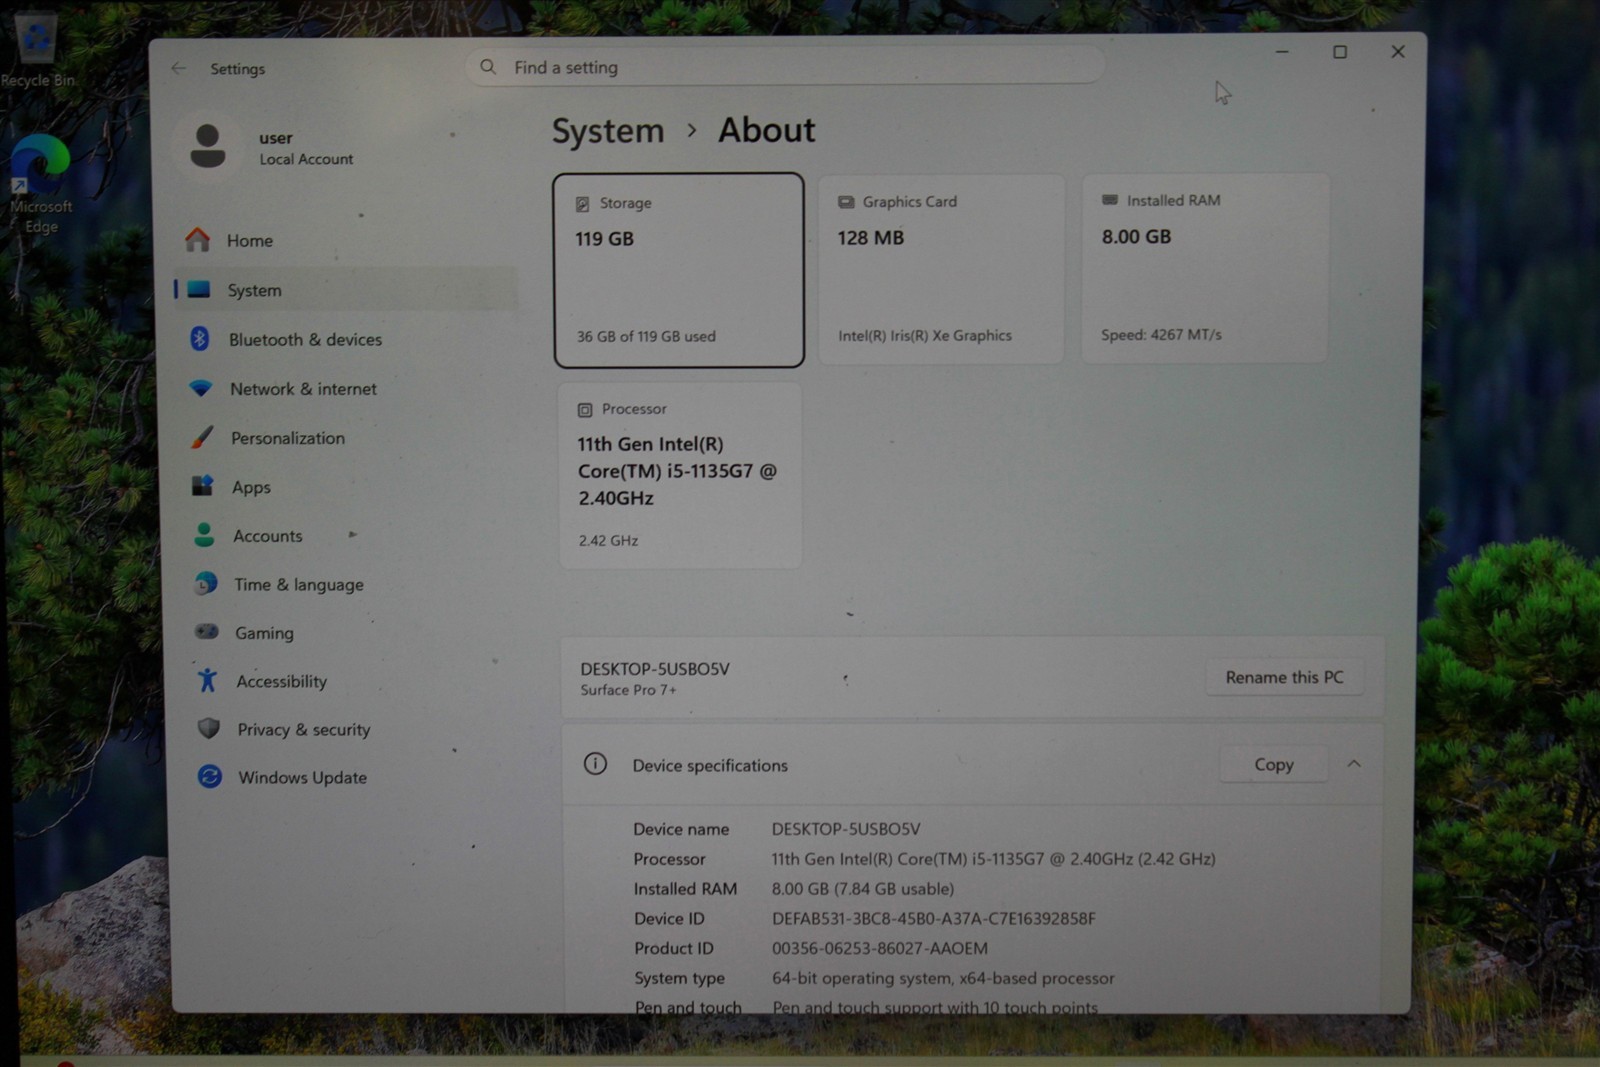The height and width of the screenshot is (1067, 1600).
Task: Click the System breadcrumb link
Action: click(608, 131)
